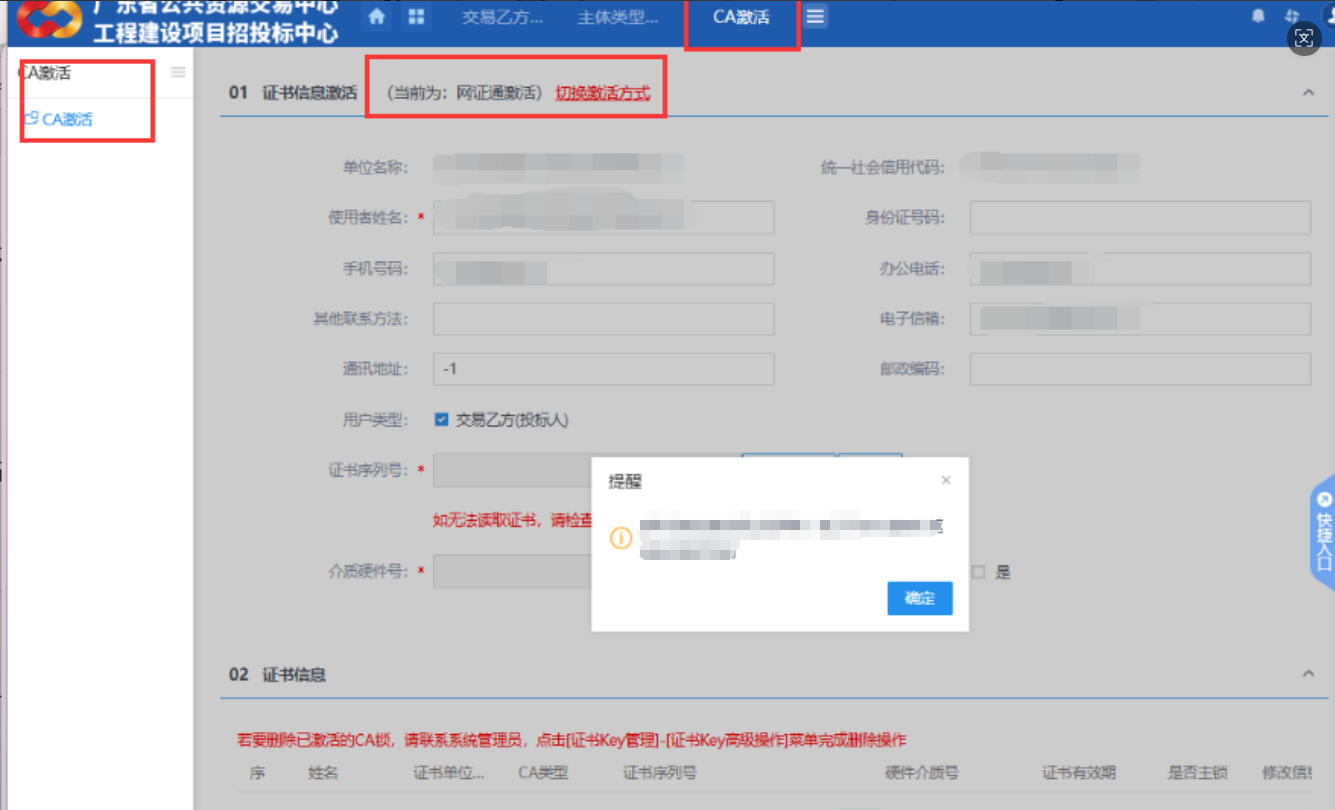Image resolution: width=1335 pixels, height=810 pixels.
Task: Collapse the 01 证书信息激活 section
Action: [1308, 93]
